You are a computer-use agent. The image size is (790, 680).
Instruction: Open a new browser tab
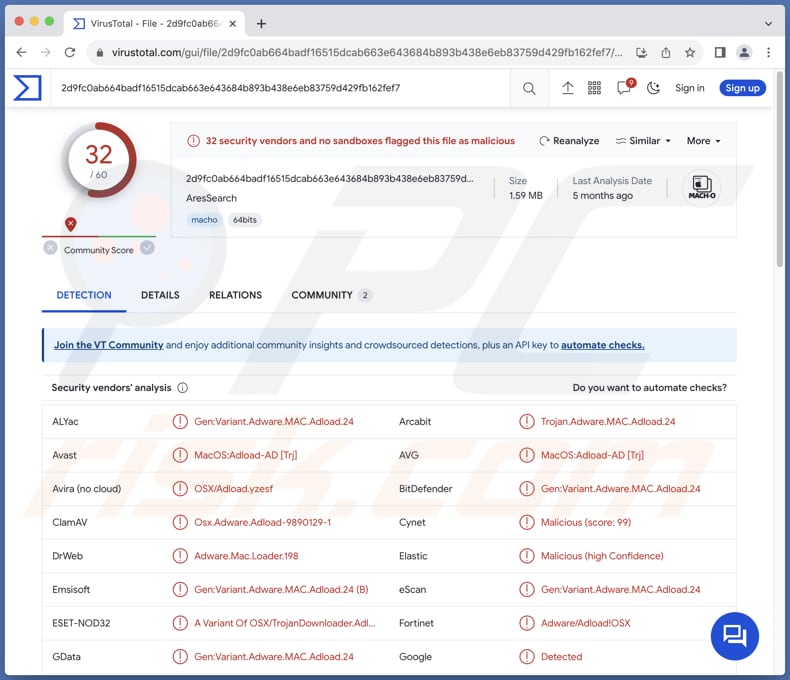(261, 24)
